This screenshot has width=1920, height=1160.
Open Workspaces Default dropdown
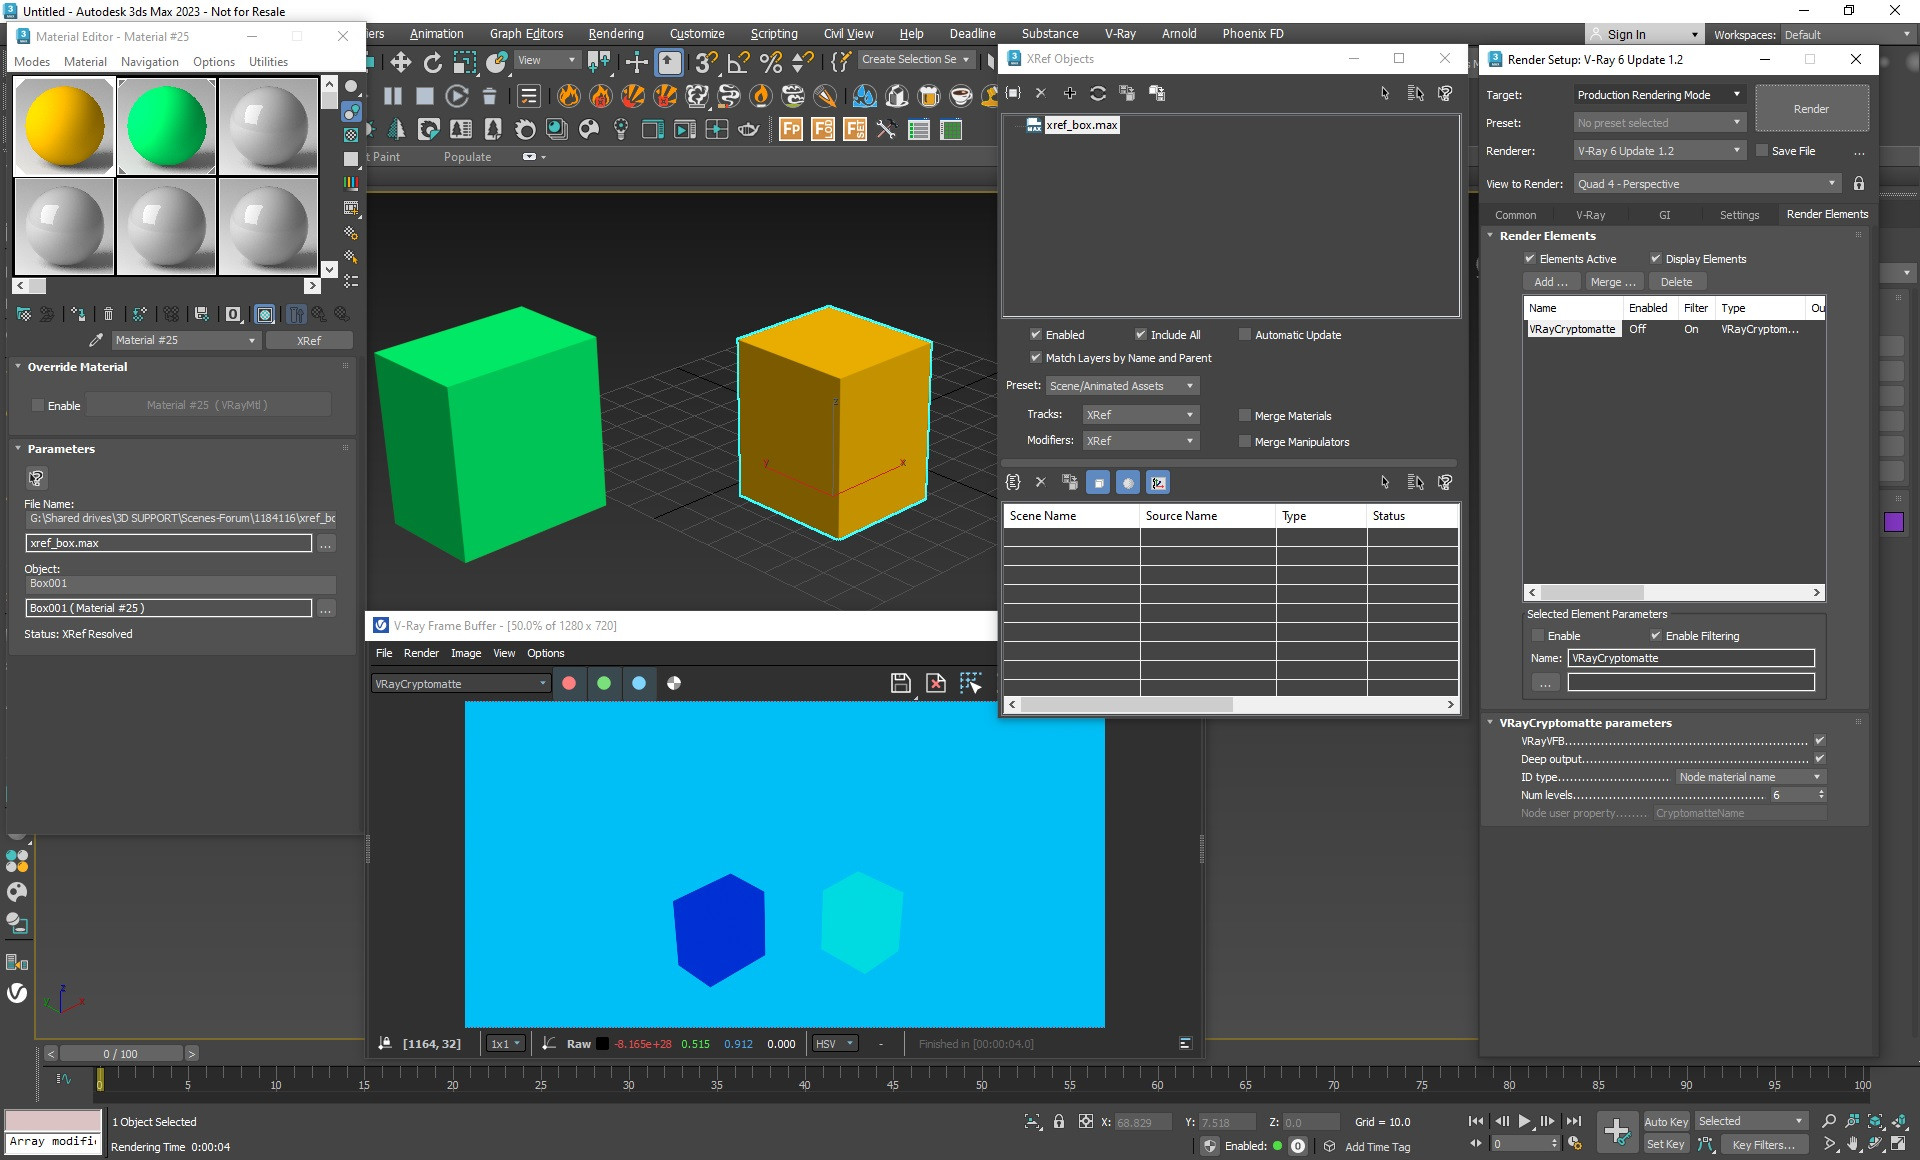1847,34
